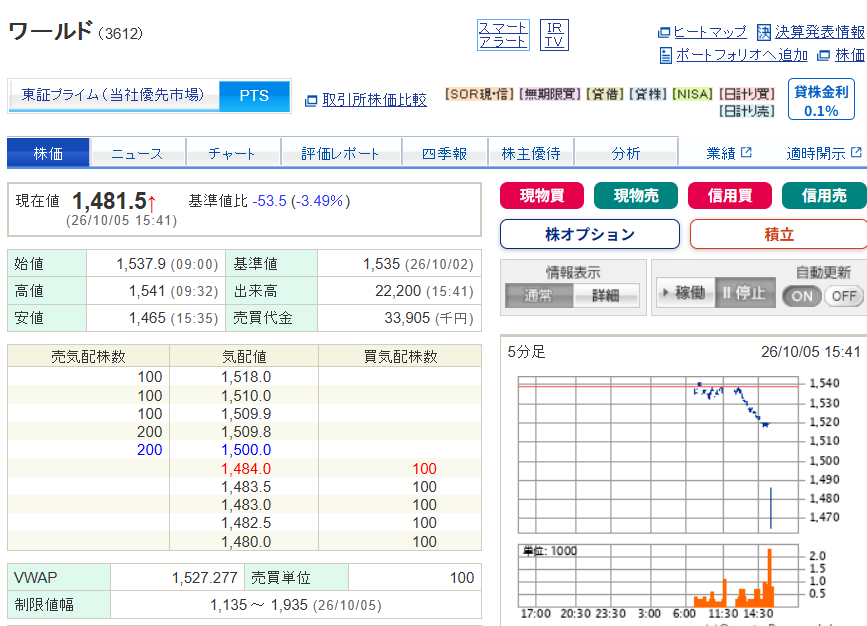Turn auto update OFF
Viewport: 867px width, 626px height.
click(x=844, y=296)
